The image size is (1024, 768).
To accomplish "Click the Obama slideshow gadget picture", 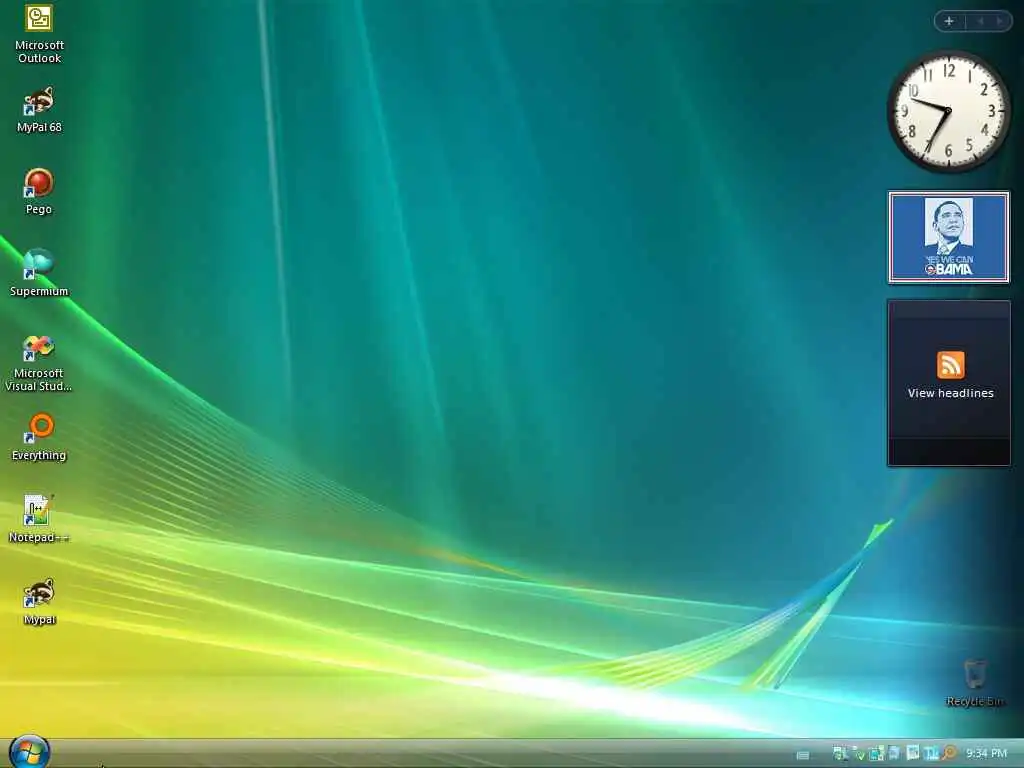I will [949, 237].
